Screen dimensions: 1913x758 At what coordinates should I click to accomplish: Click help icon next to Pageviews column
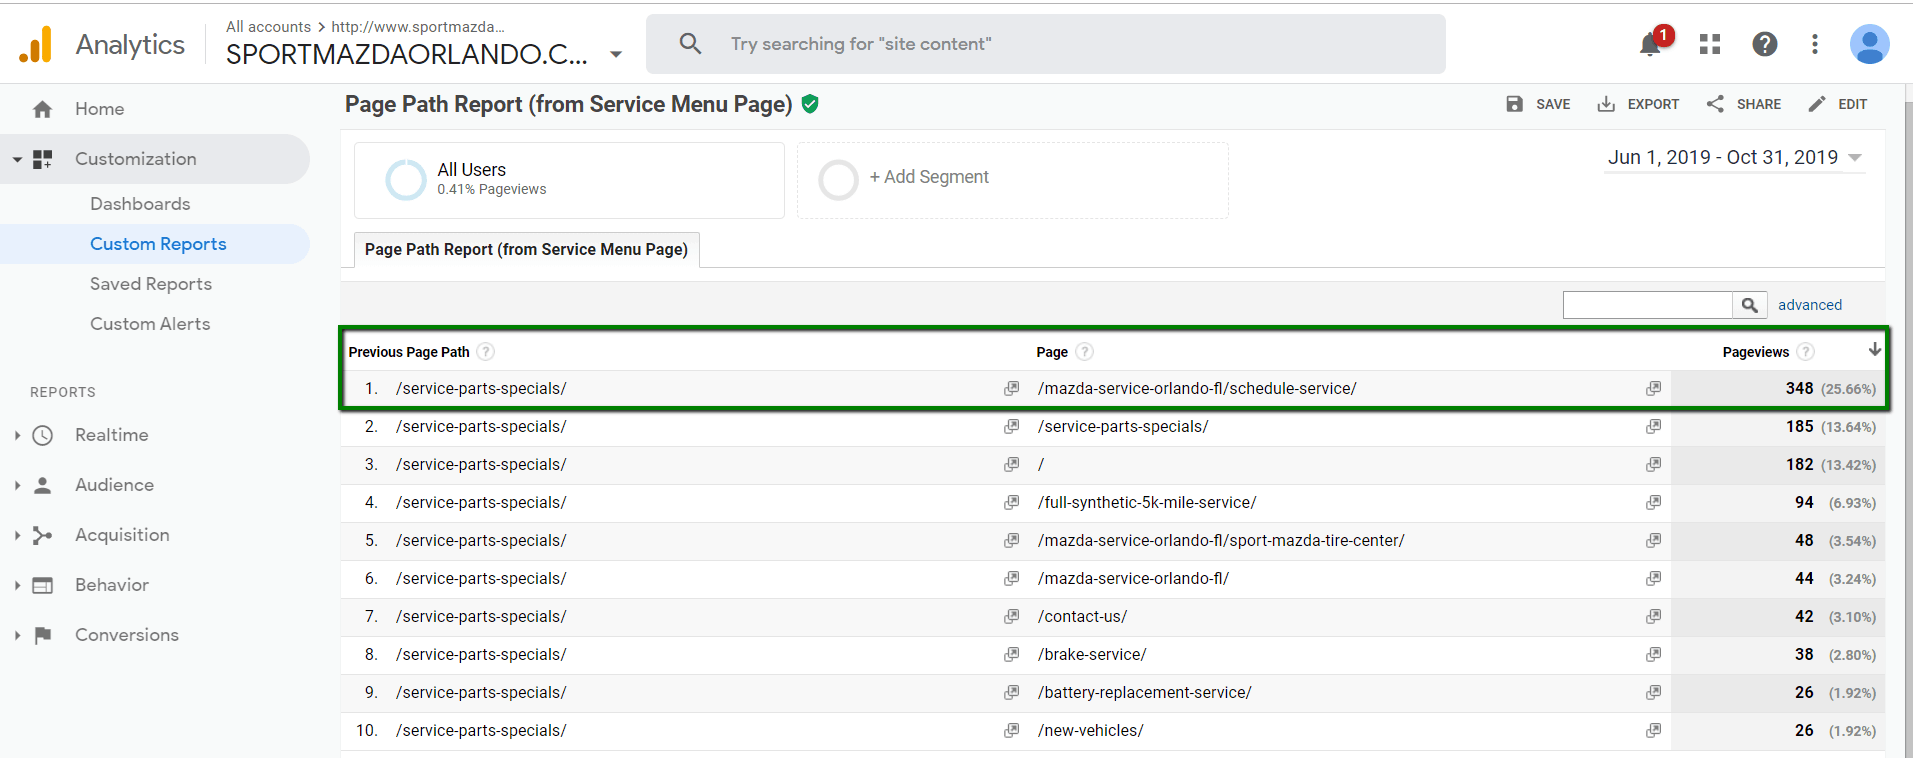pos(1806,352)
